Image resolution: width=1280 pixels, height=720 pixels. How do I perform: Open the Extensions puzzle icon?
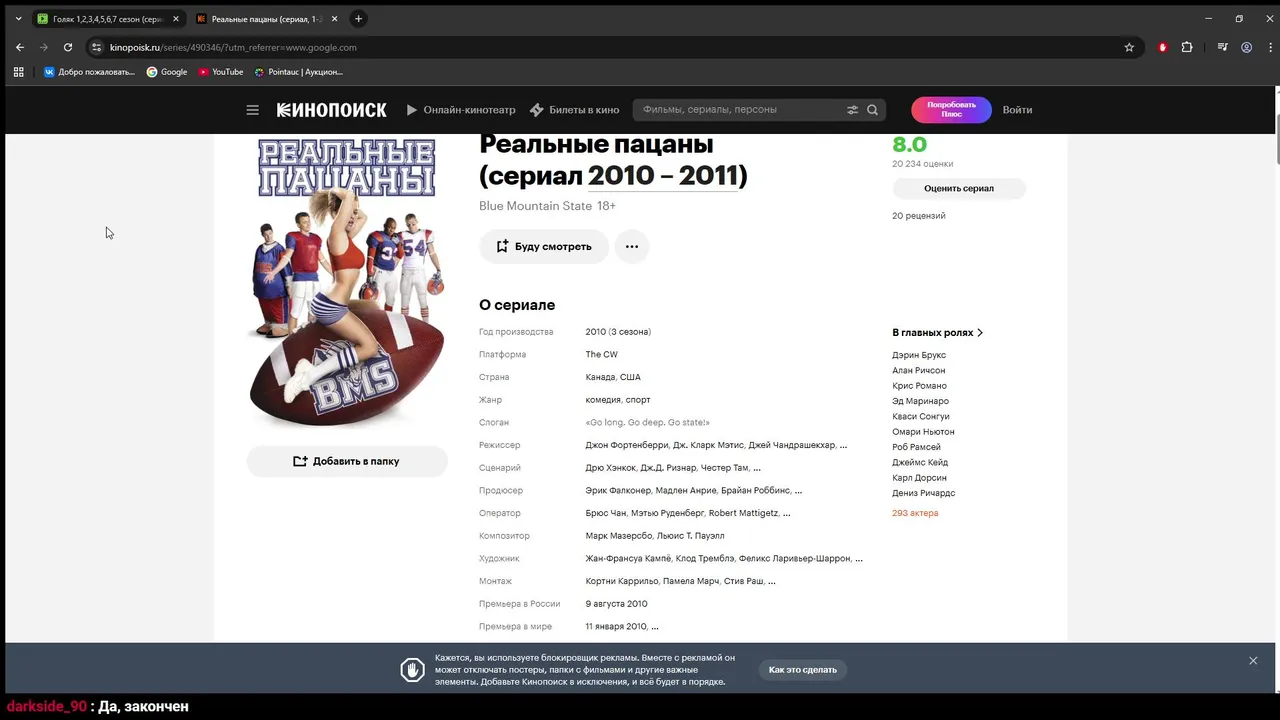[1187, 47]
